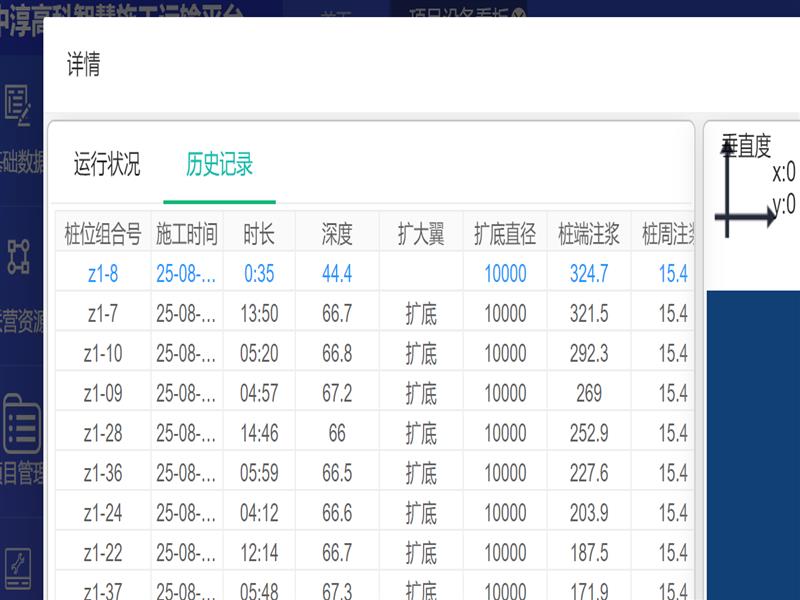Click the 垂直度 coordinate axis icon
The height and width of the screenshot is (600, 800).
coord(745,192)
